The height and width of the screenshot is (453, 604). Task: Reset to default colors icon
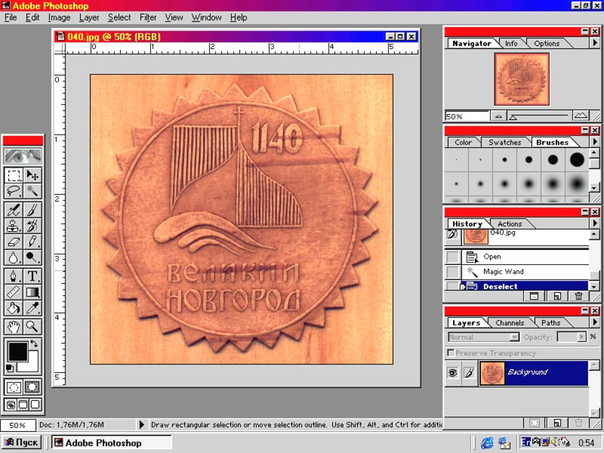tap(10, 369)
